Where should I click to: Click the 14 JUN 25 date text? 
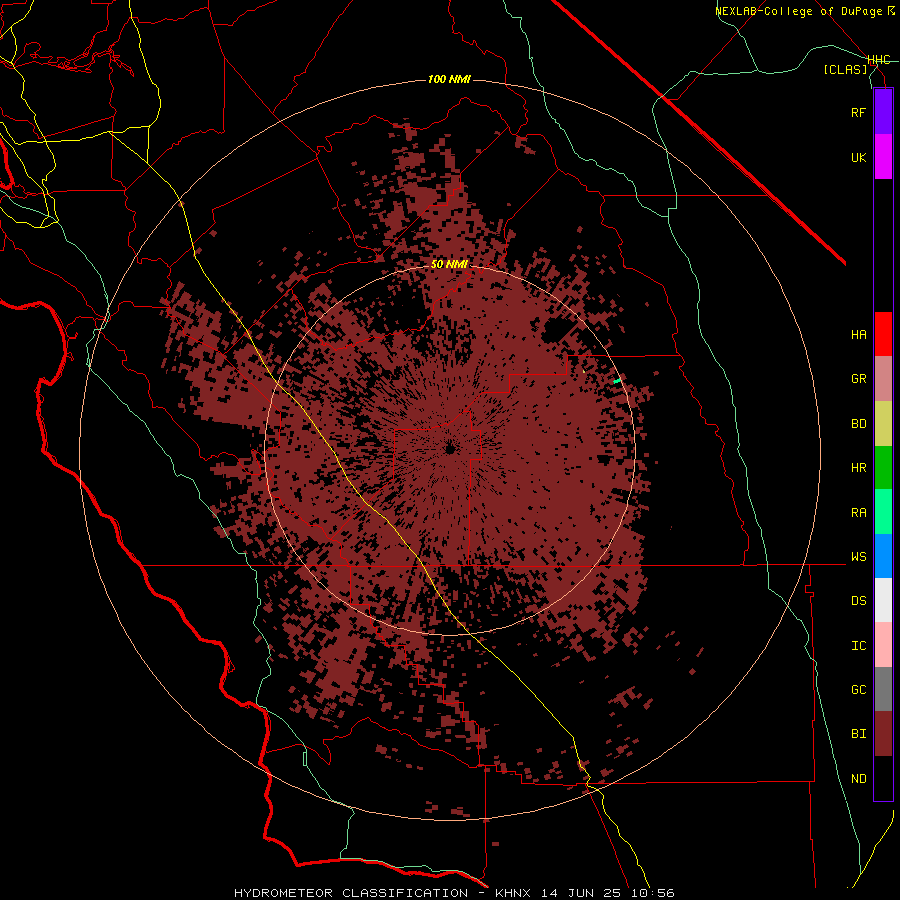pyautogui.click(x=584, y=893)
